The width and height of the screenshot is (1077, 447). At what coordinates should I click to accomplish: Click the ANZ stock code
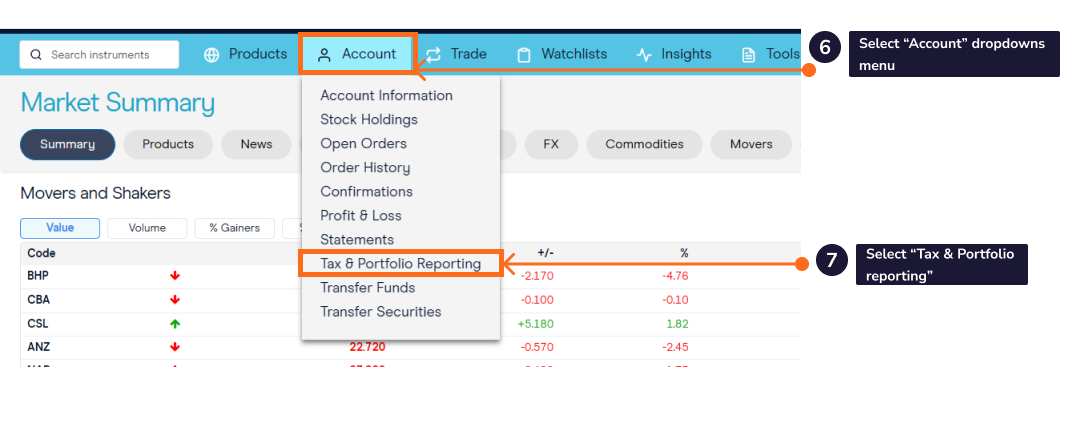pyautogui.click(x=38, y=347)
